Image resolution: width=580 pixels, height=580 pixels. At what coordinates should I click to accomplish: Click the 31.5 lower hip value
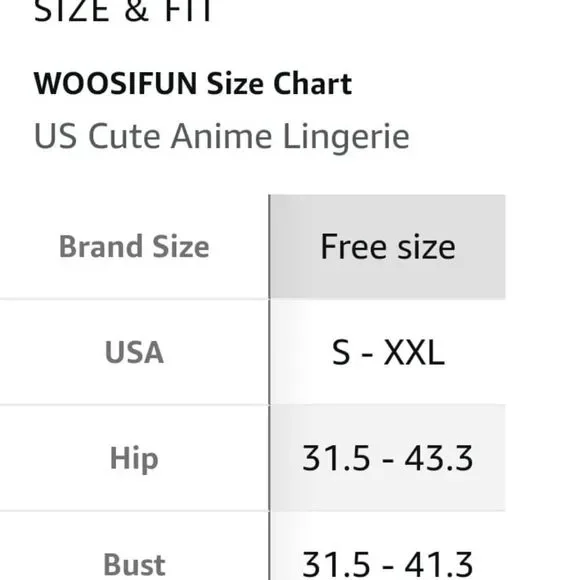(x=336, y=458)
